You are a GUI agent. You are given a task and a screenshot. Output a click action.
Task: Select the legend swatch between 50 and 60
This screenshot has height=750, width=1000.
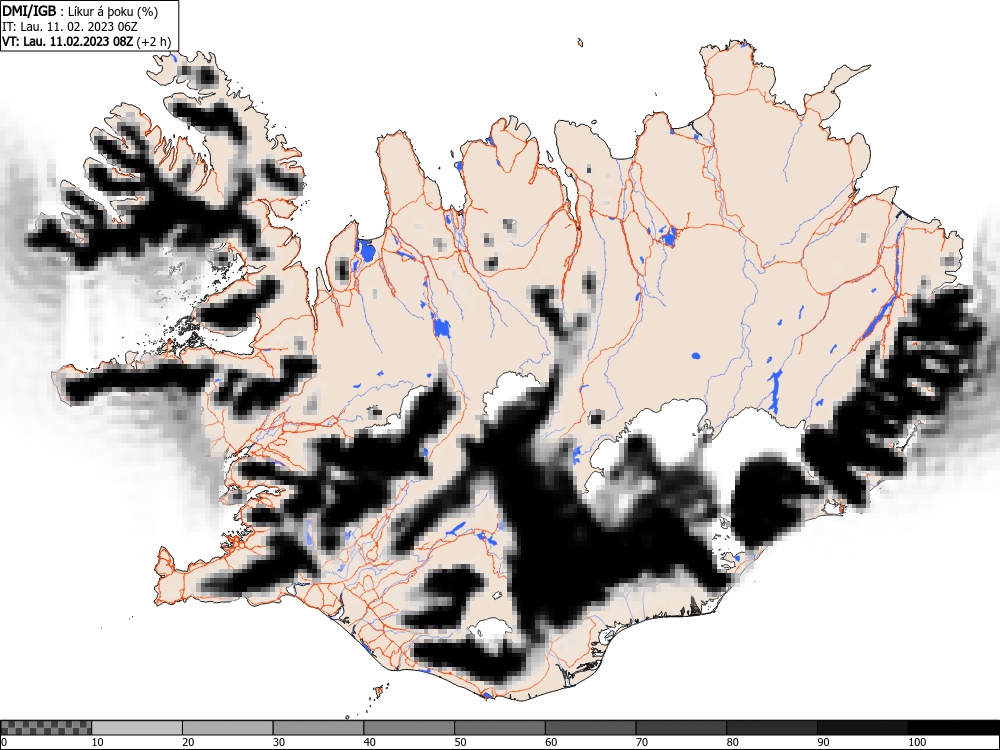coord(500,728)
